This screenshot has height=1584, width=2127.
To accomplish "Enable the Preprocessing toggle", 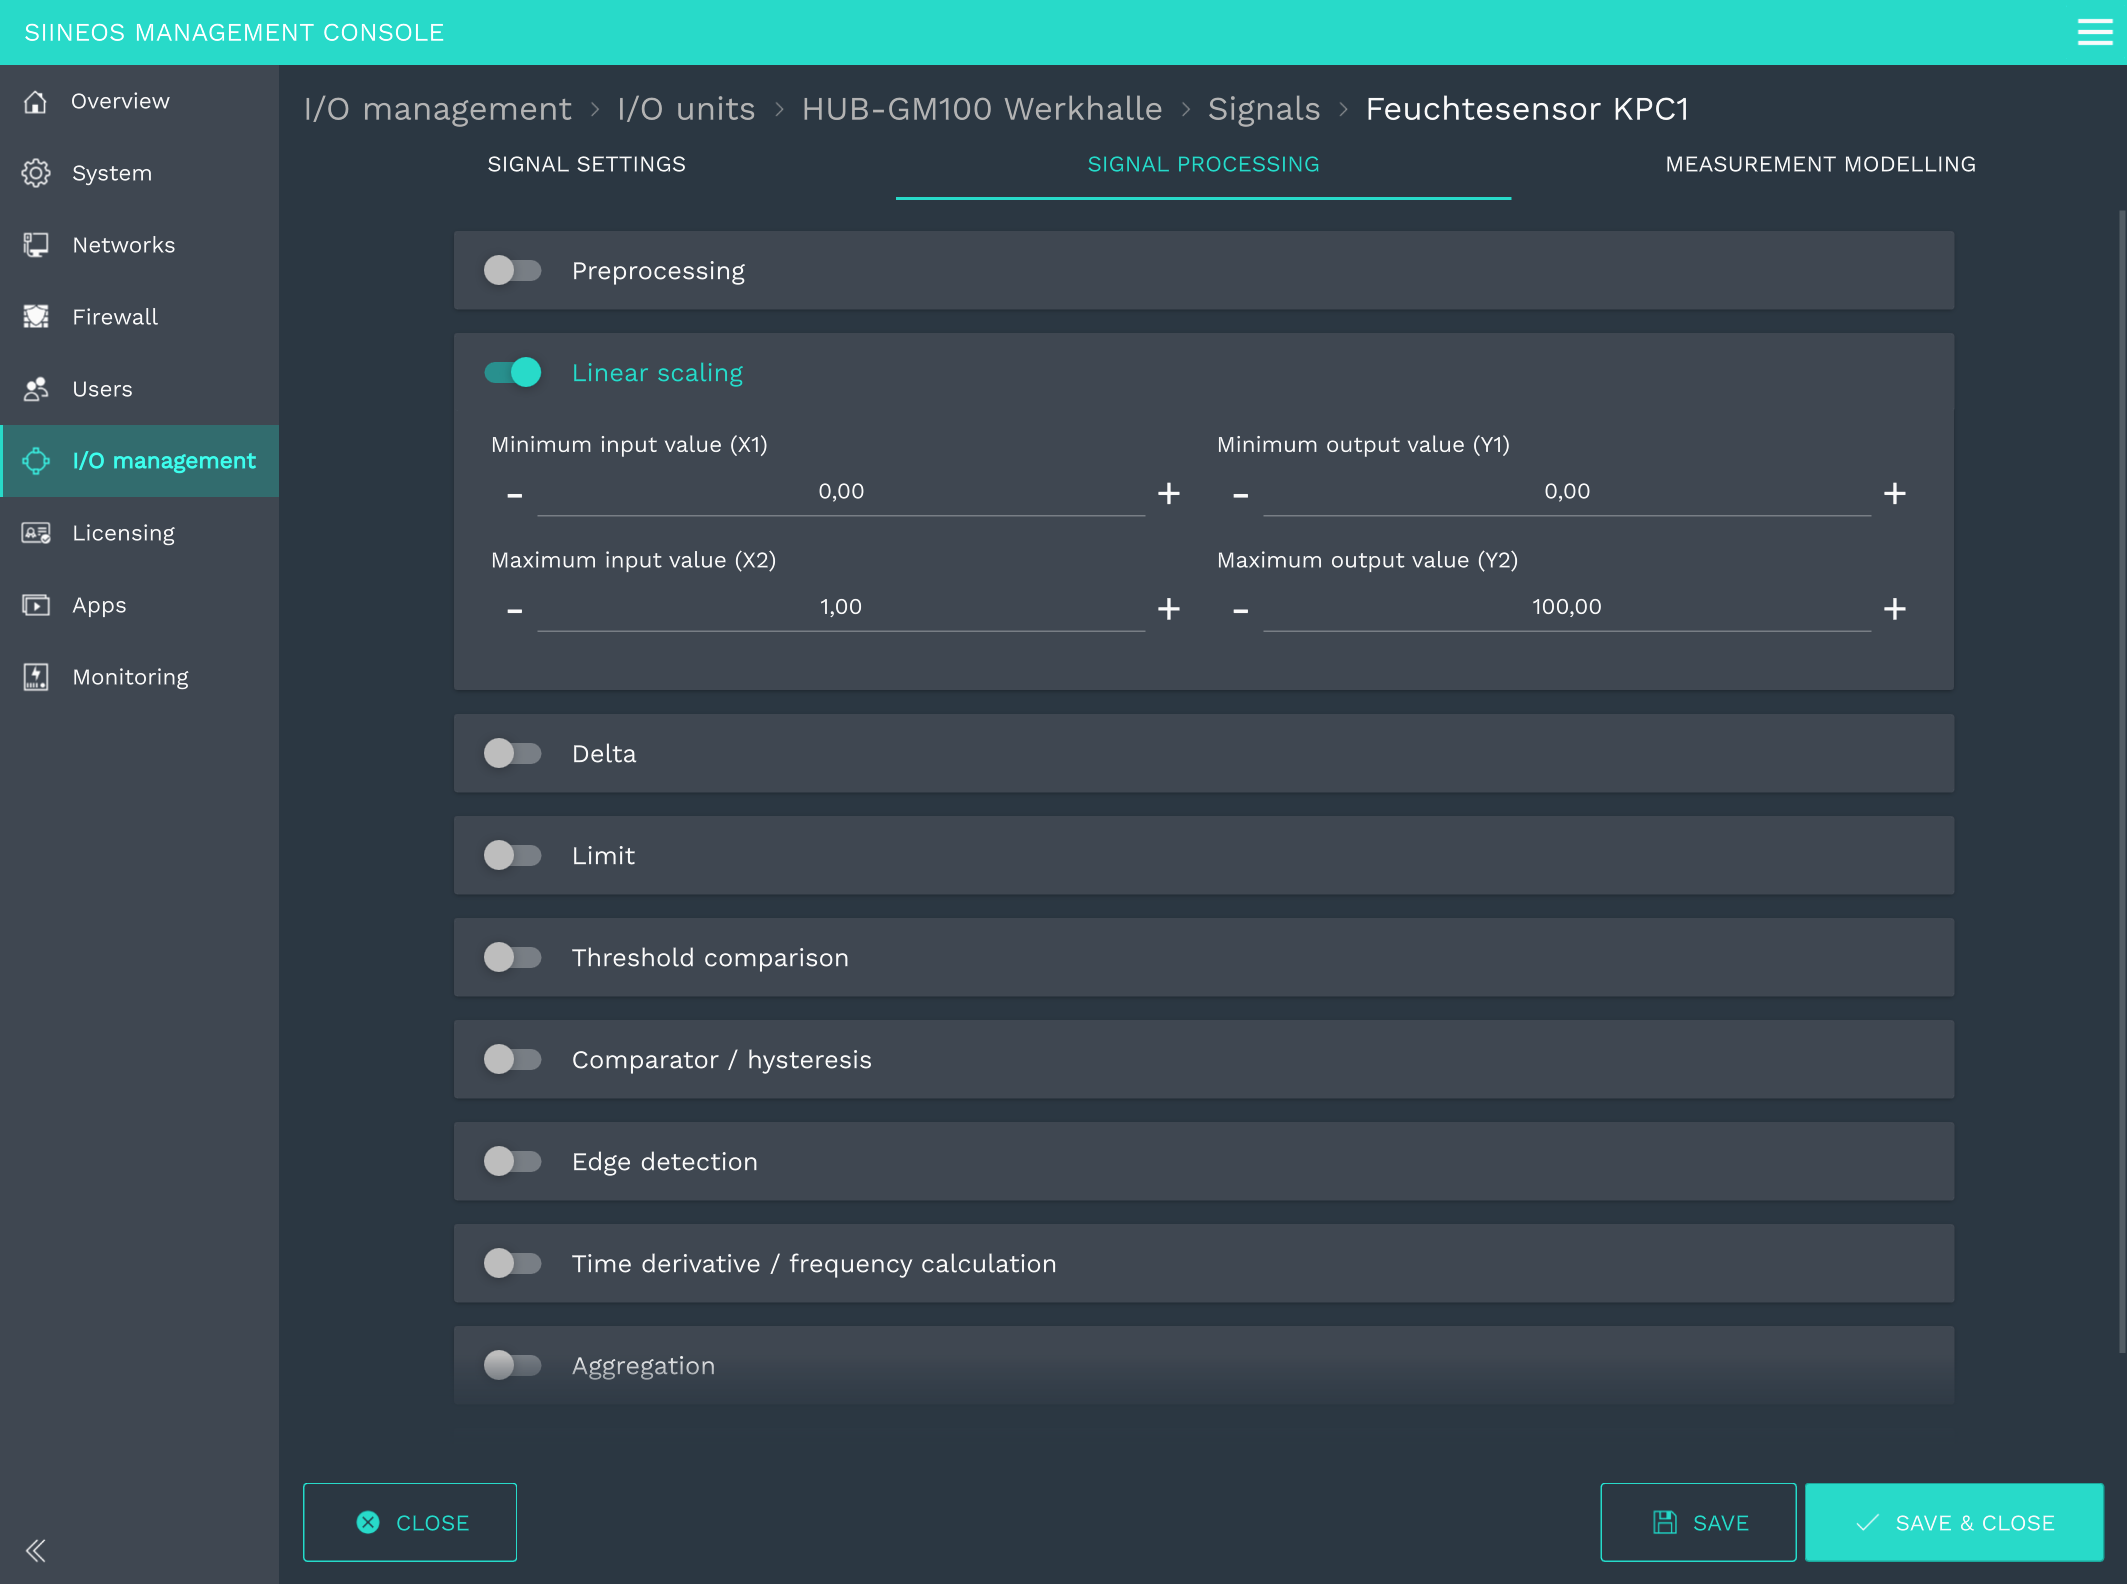I will pyautogui.click(x=513, y=270).
